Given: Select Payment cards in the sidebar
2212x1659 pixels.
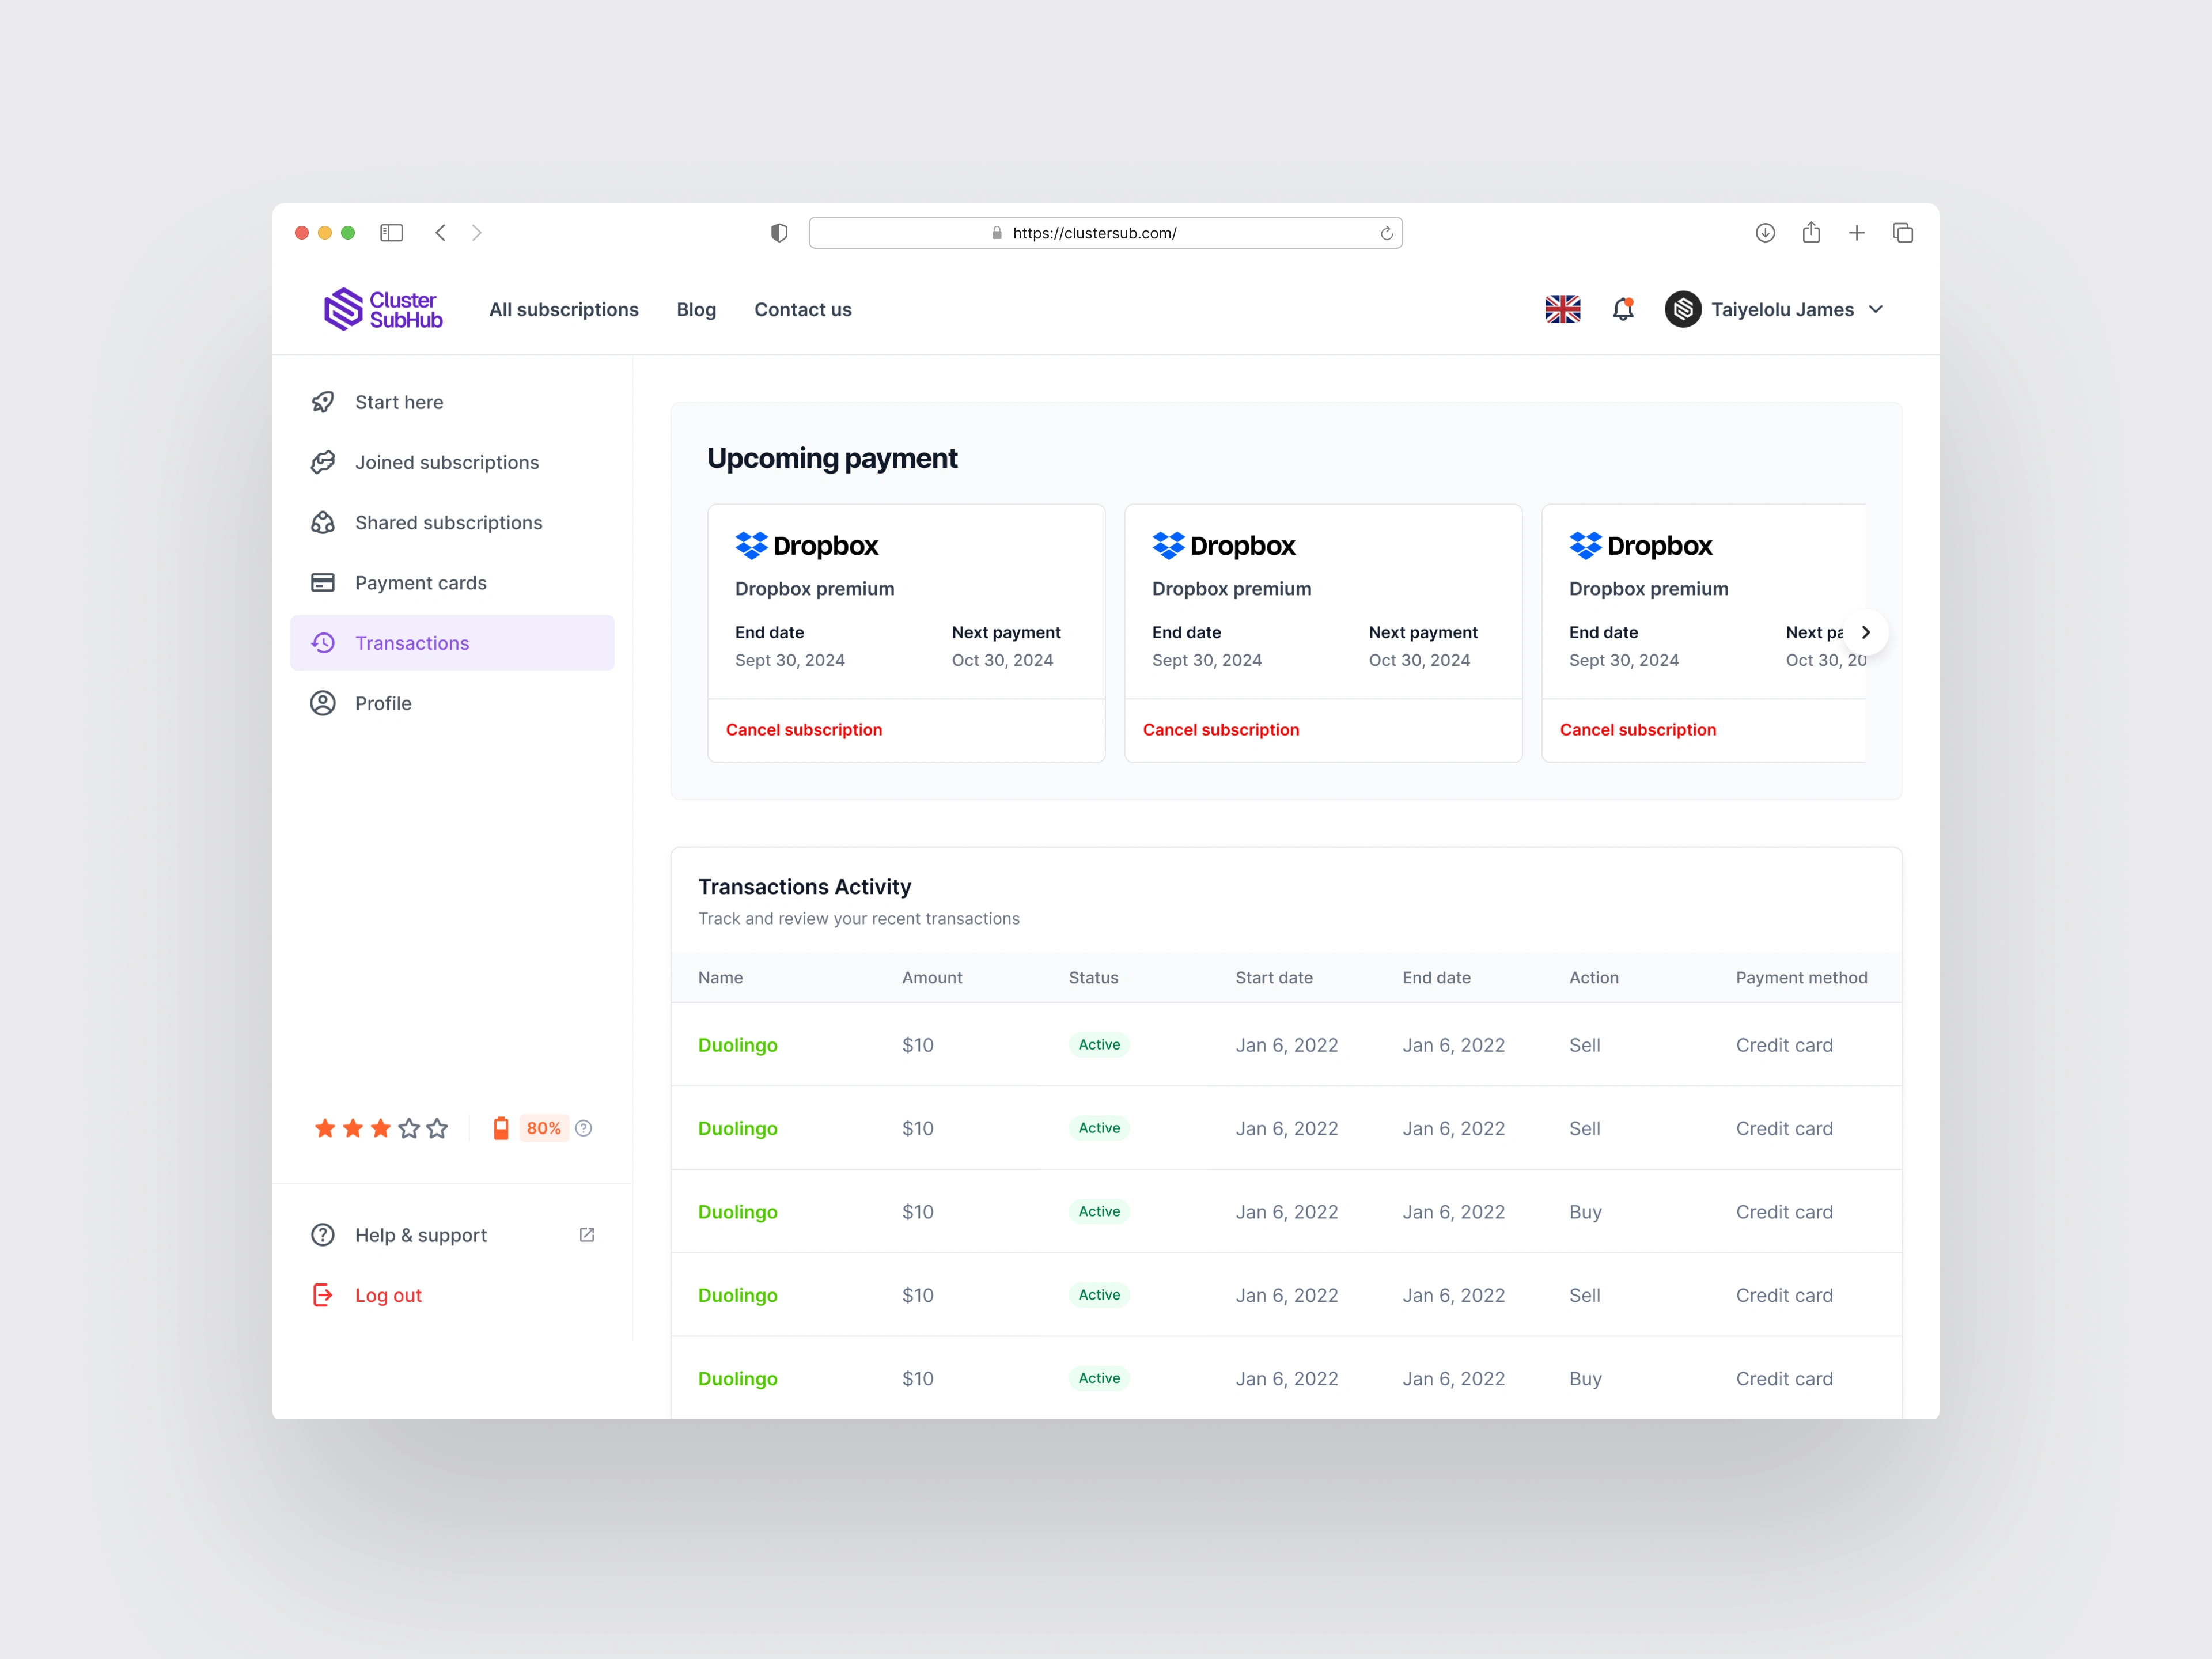Looking at the screenshot, I should coord(452,582).
